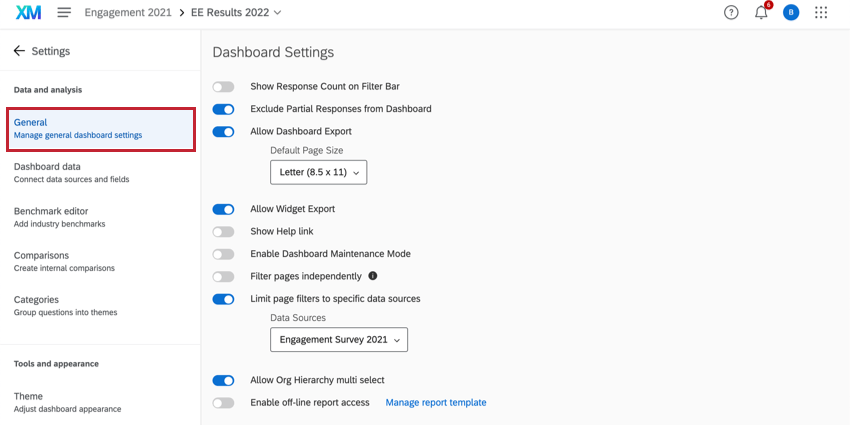Turn off Allow Dashboard Export toggle
Viewport: 850px width, 425px height.
point(223,131)
